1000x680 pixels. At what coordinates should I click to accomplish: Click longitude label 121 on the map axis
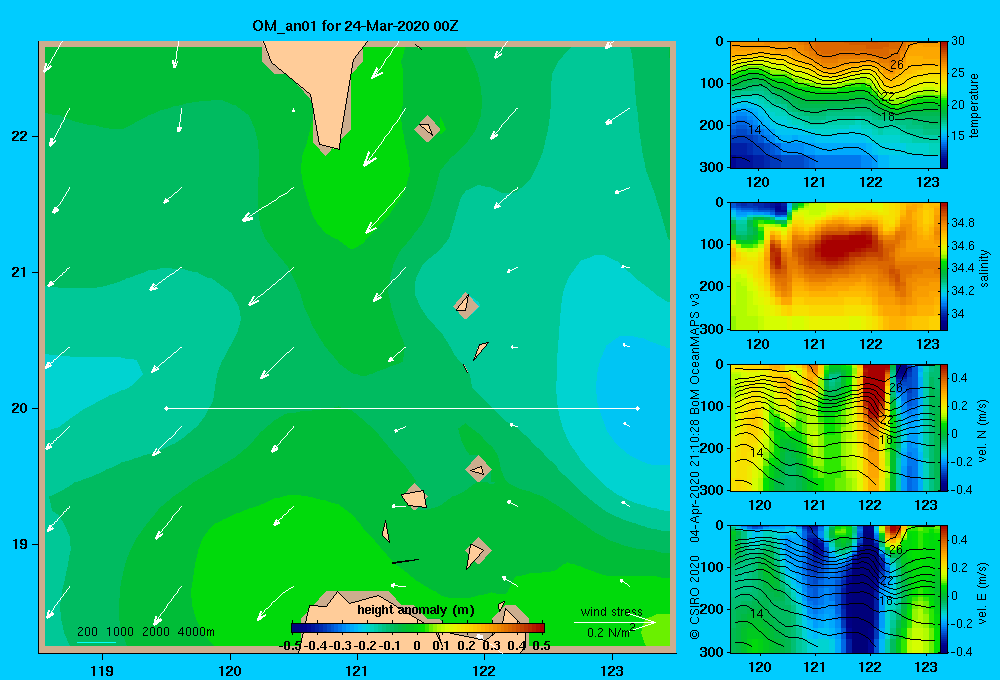(x=357, y=670)
